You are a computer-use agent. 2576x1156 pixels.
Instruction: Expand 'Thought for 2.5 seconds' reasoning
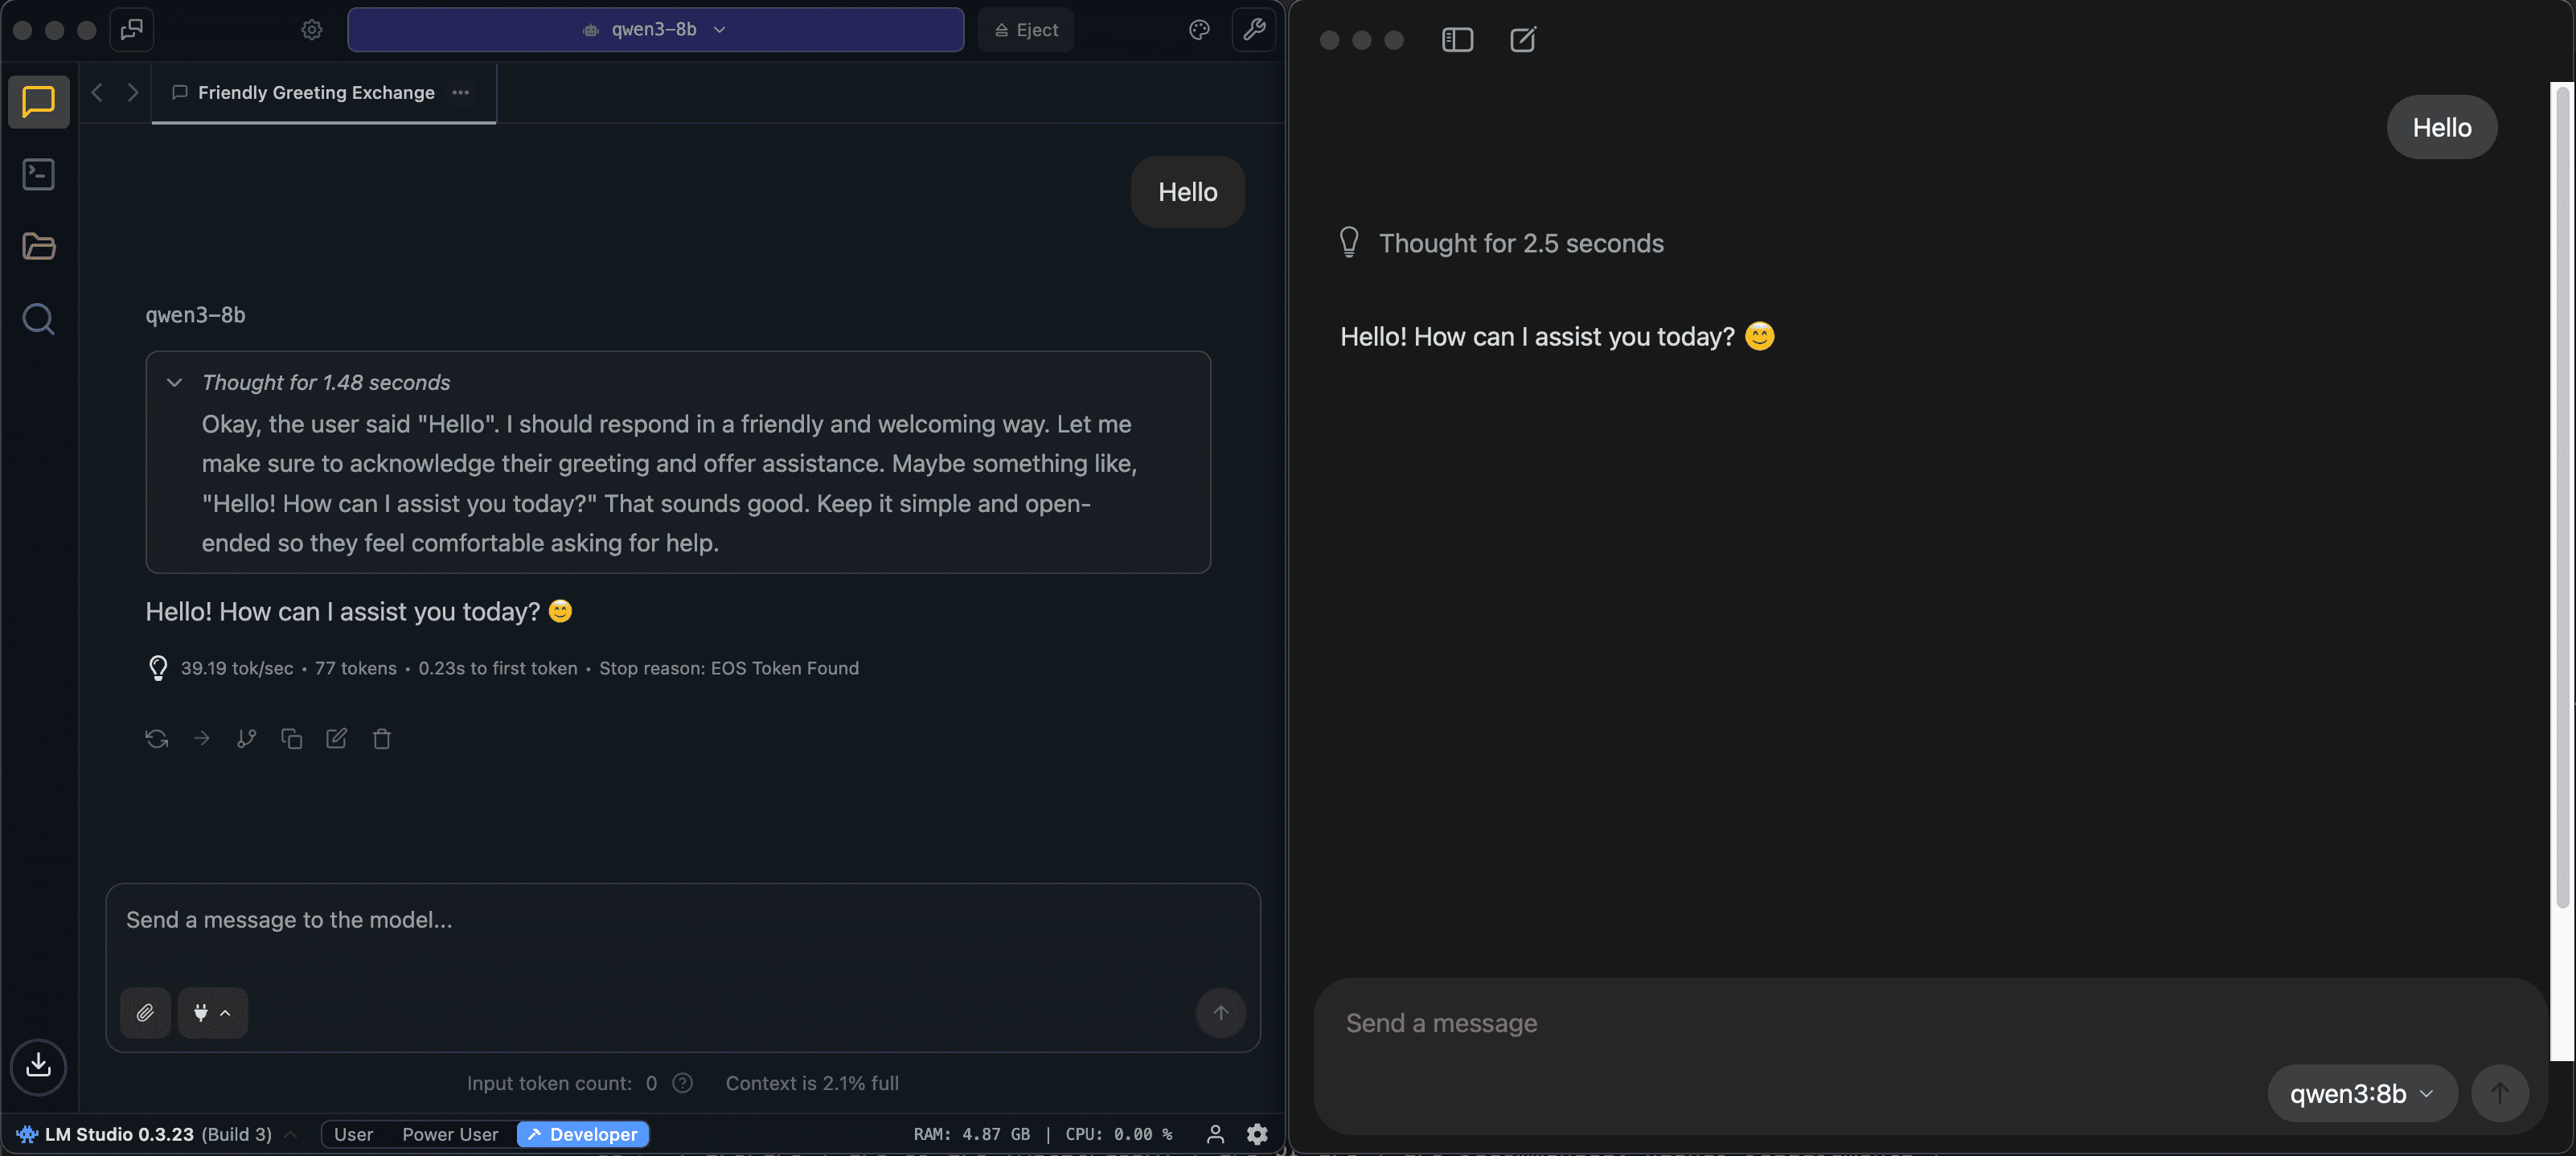click(1520, 243)
